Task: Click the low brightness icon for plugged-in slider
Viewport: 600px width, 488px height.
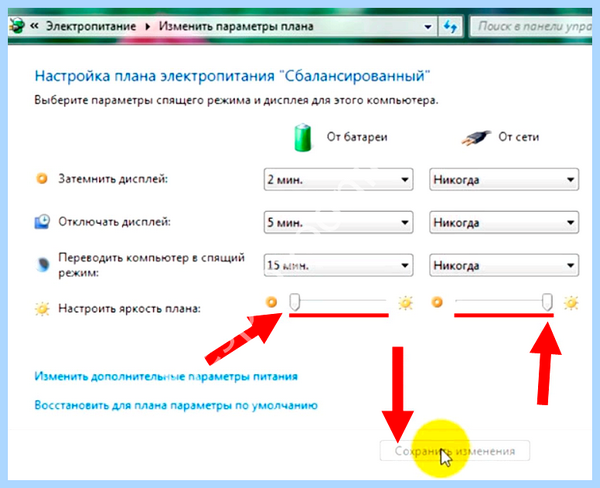Action: pyautogui.click(x=437, y=302)
